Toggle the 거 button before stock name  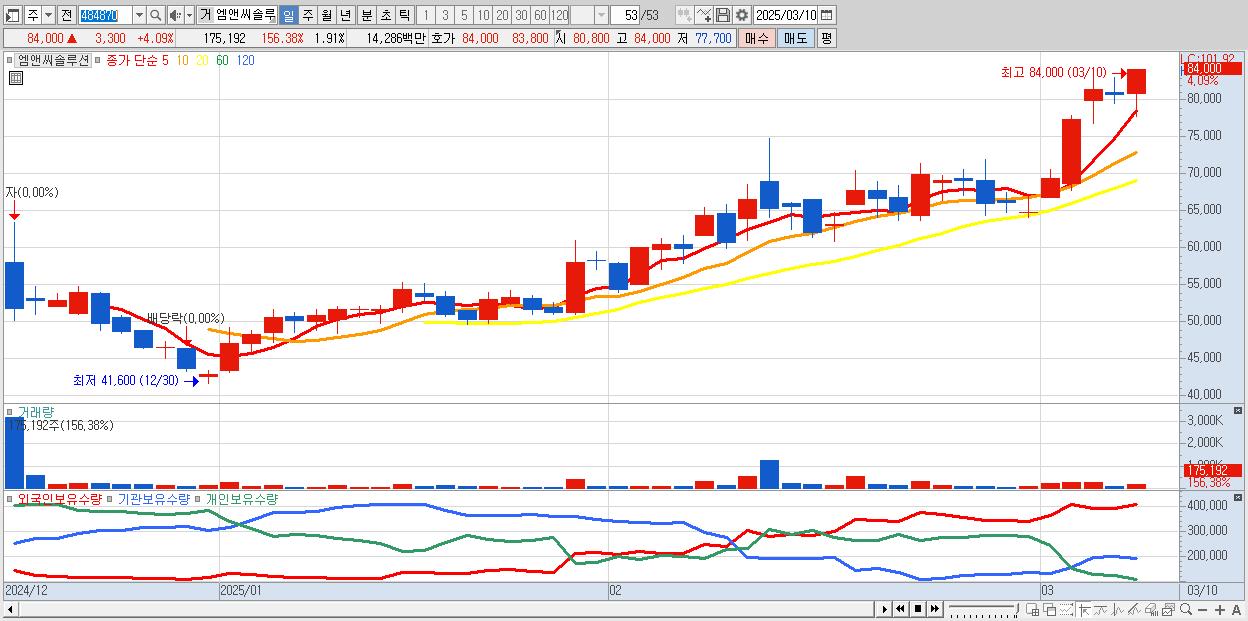point(204,15)
